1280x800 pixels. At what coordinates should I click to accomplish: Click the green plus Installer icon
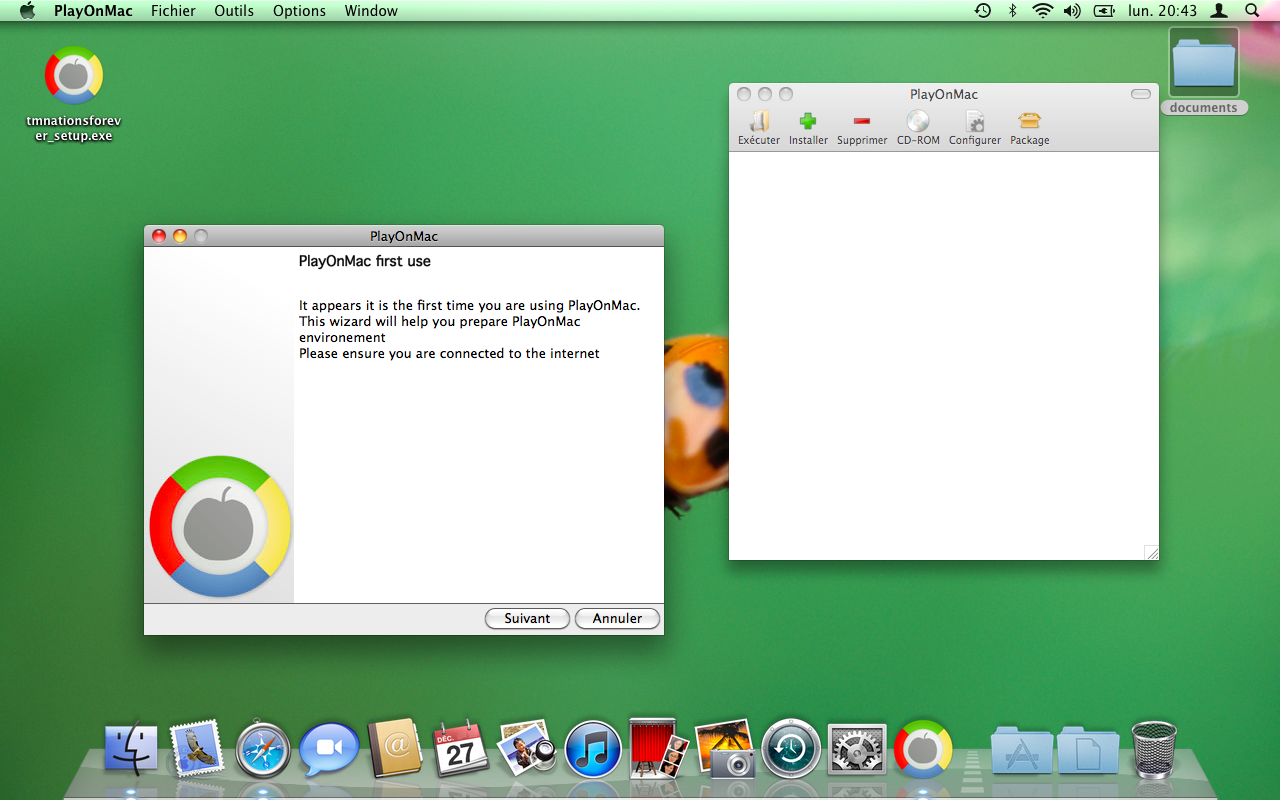click(x=808, y=122)
